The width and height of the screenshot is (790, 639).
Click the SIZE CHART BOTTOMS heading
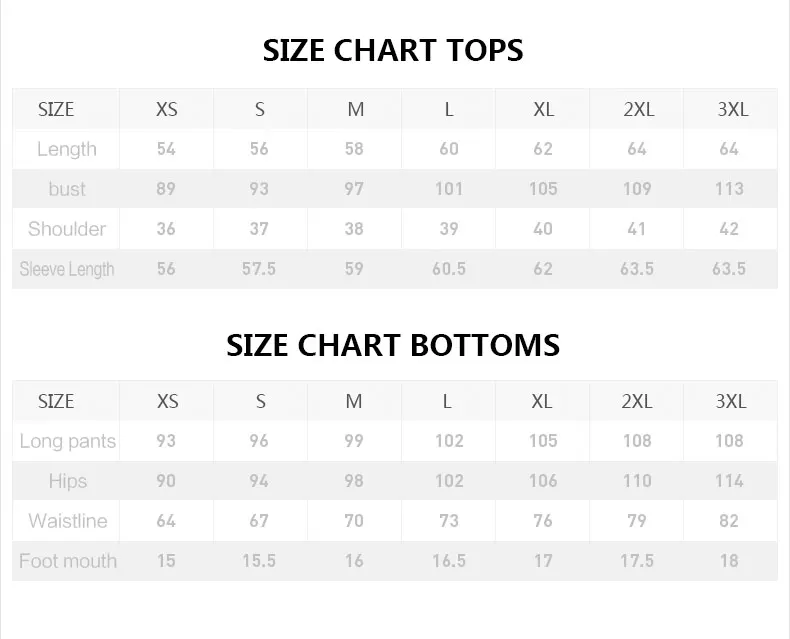point(393,345)
